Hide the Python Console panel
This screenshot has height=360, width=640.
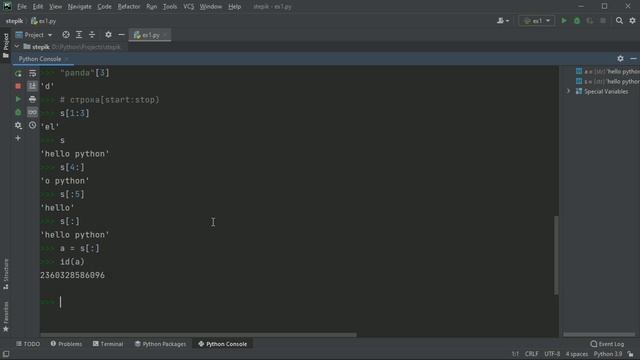633,59
